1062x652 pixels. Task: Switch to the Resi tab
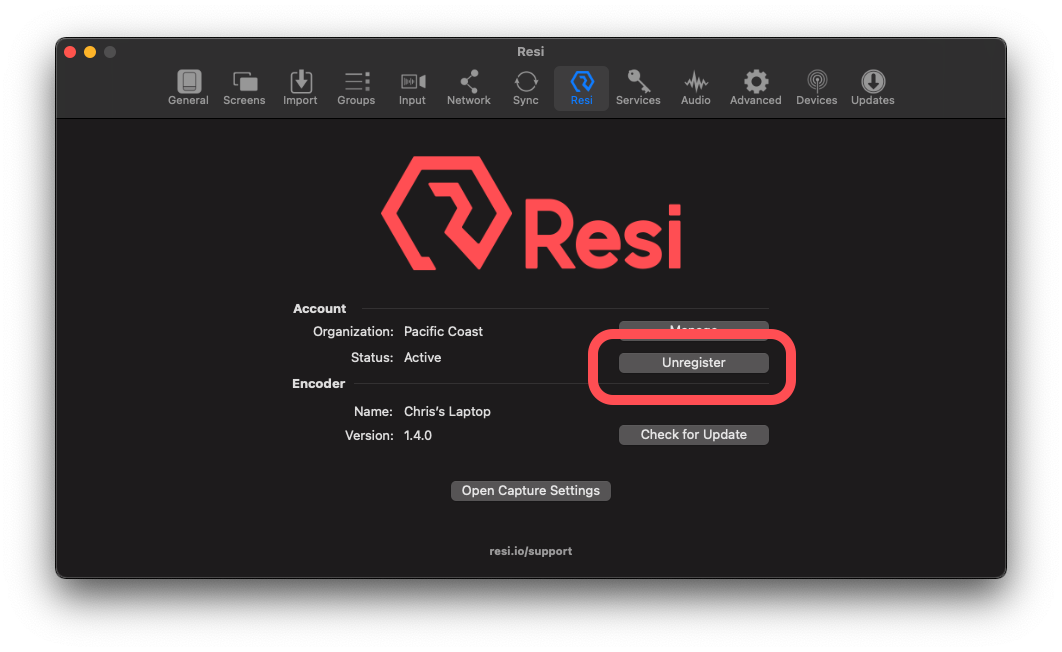tap(581, 87)
